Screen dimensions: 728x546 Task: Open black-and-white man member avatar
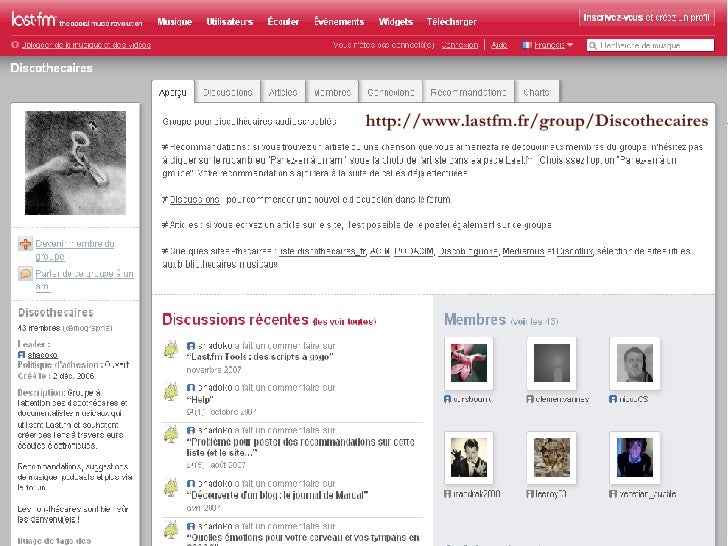469,458
